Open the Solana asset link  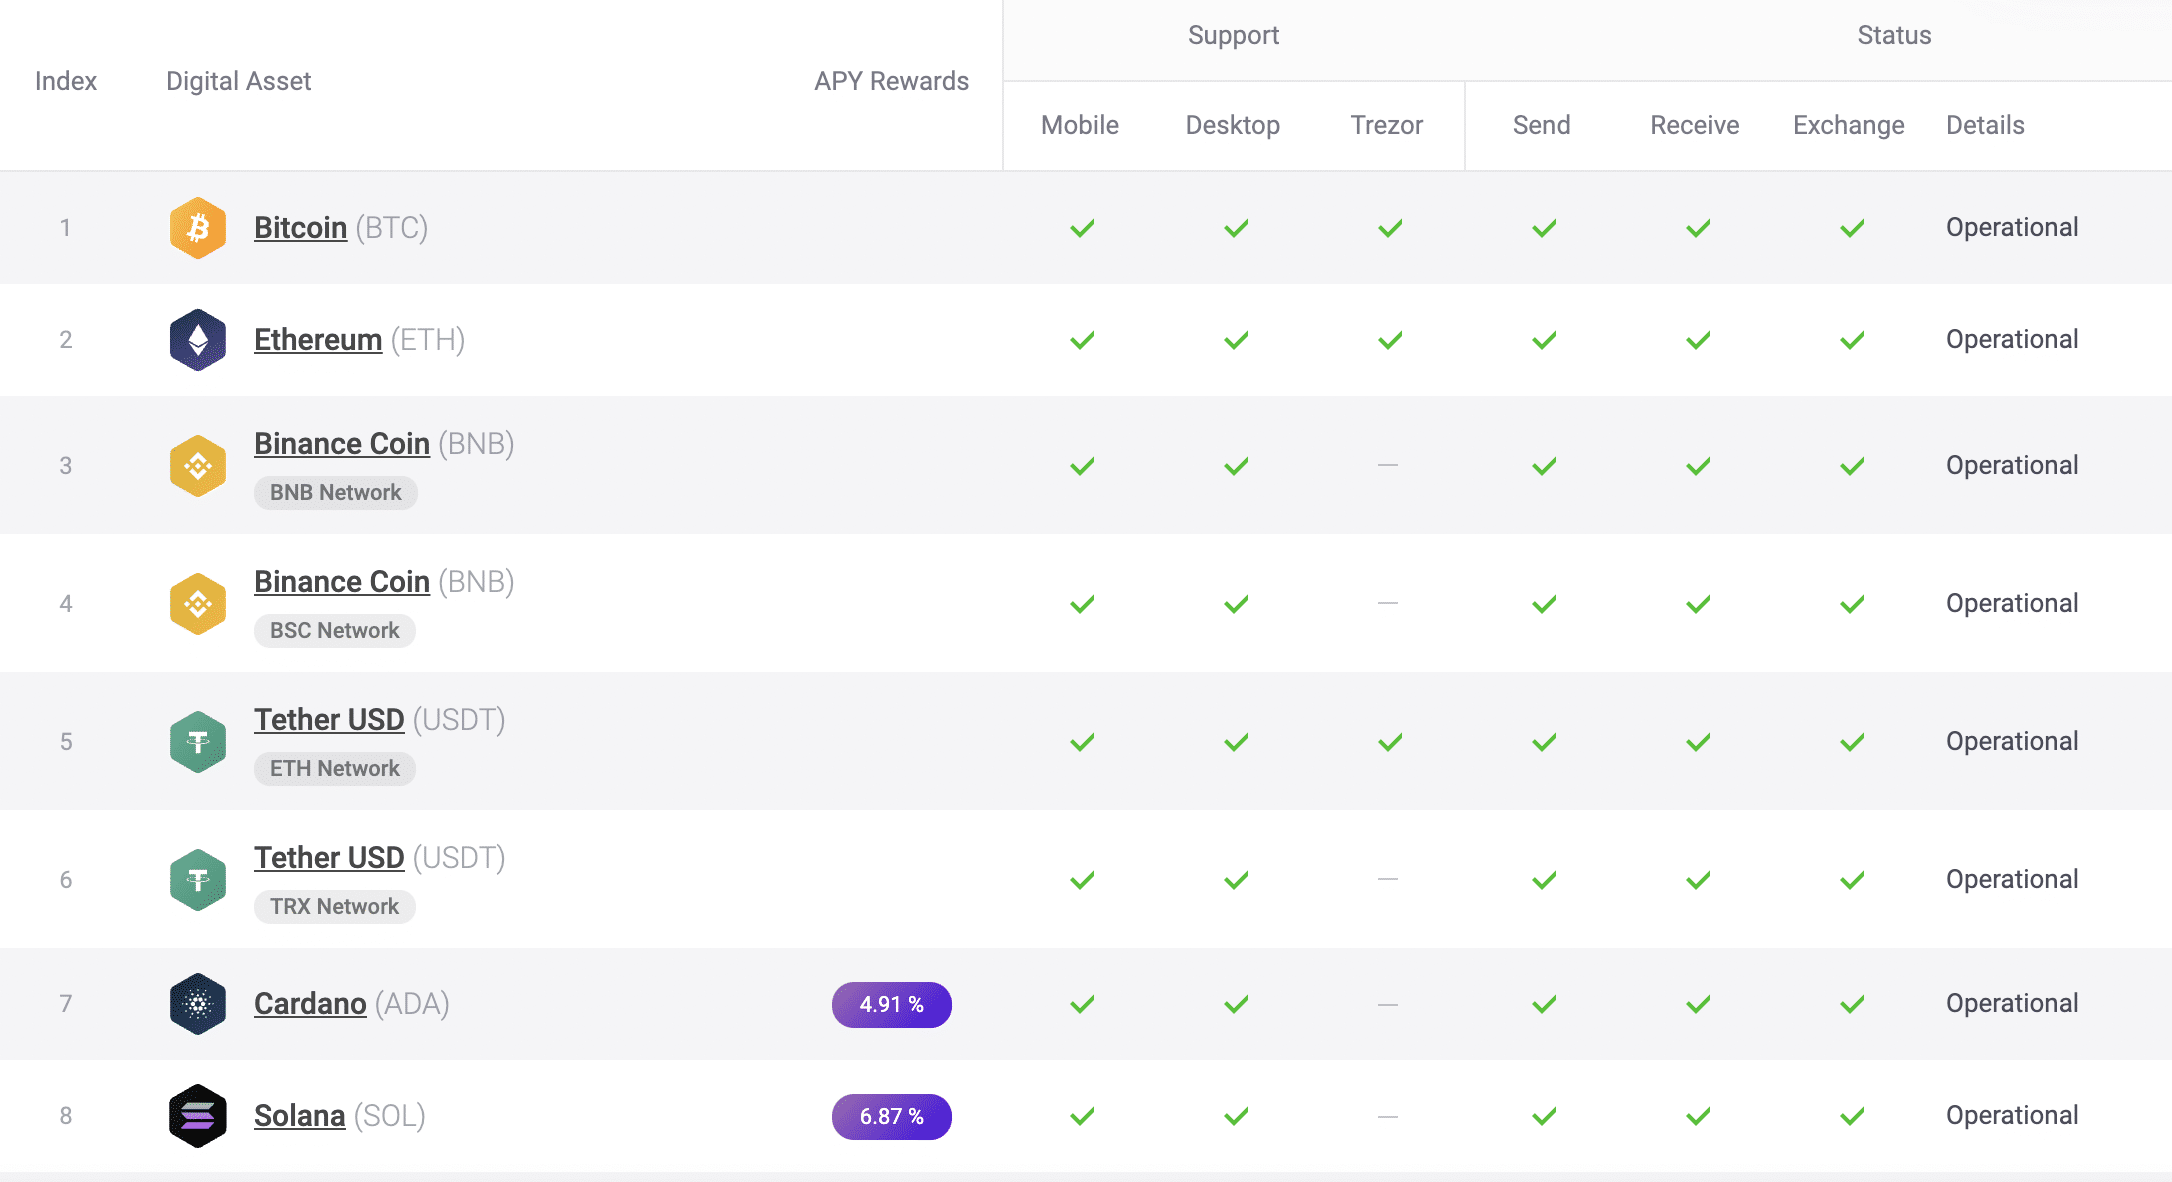pyautogui.click(x=299, y=1116)
